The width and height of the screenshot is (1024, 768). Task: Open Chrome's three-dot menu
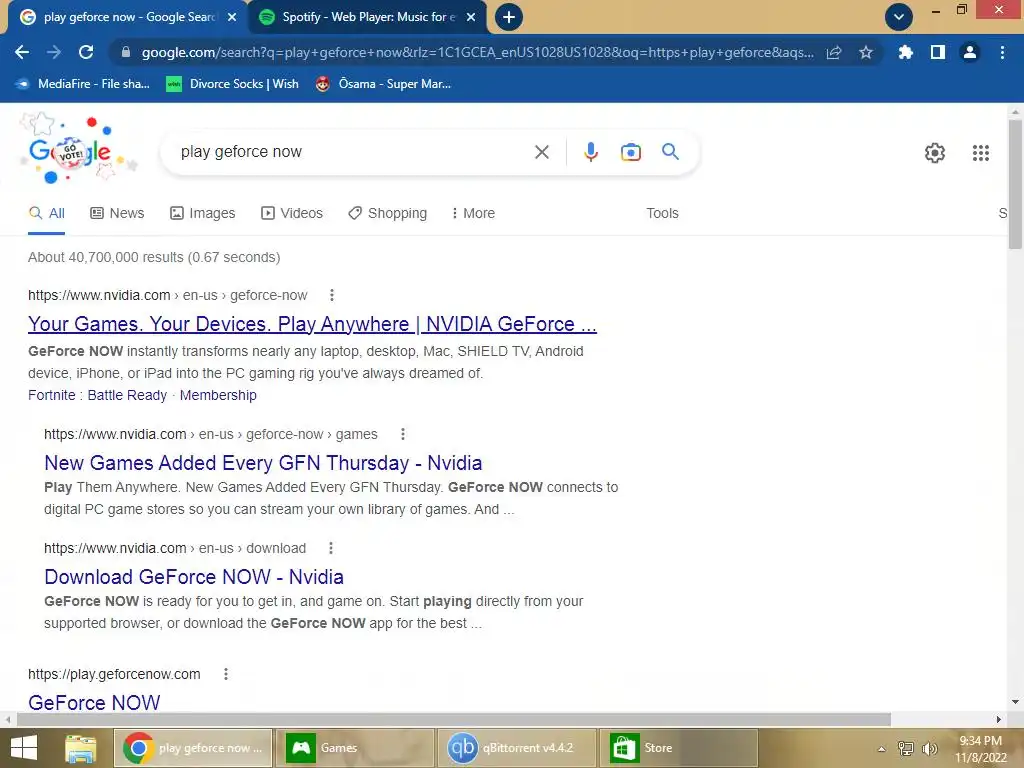tap(1002, 52)
